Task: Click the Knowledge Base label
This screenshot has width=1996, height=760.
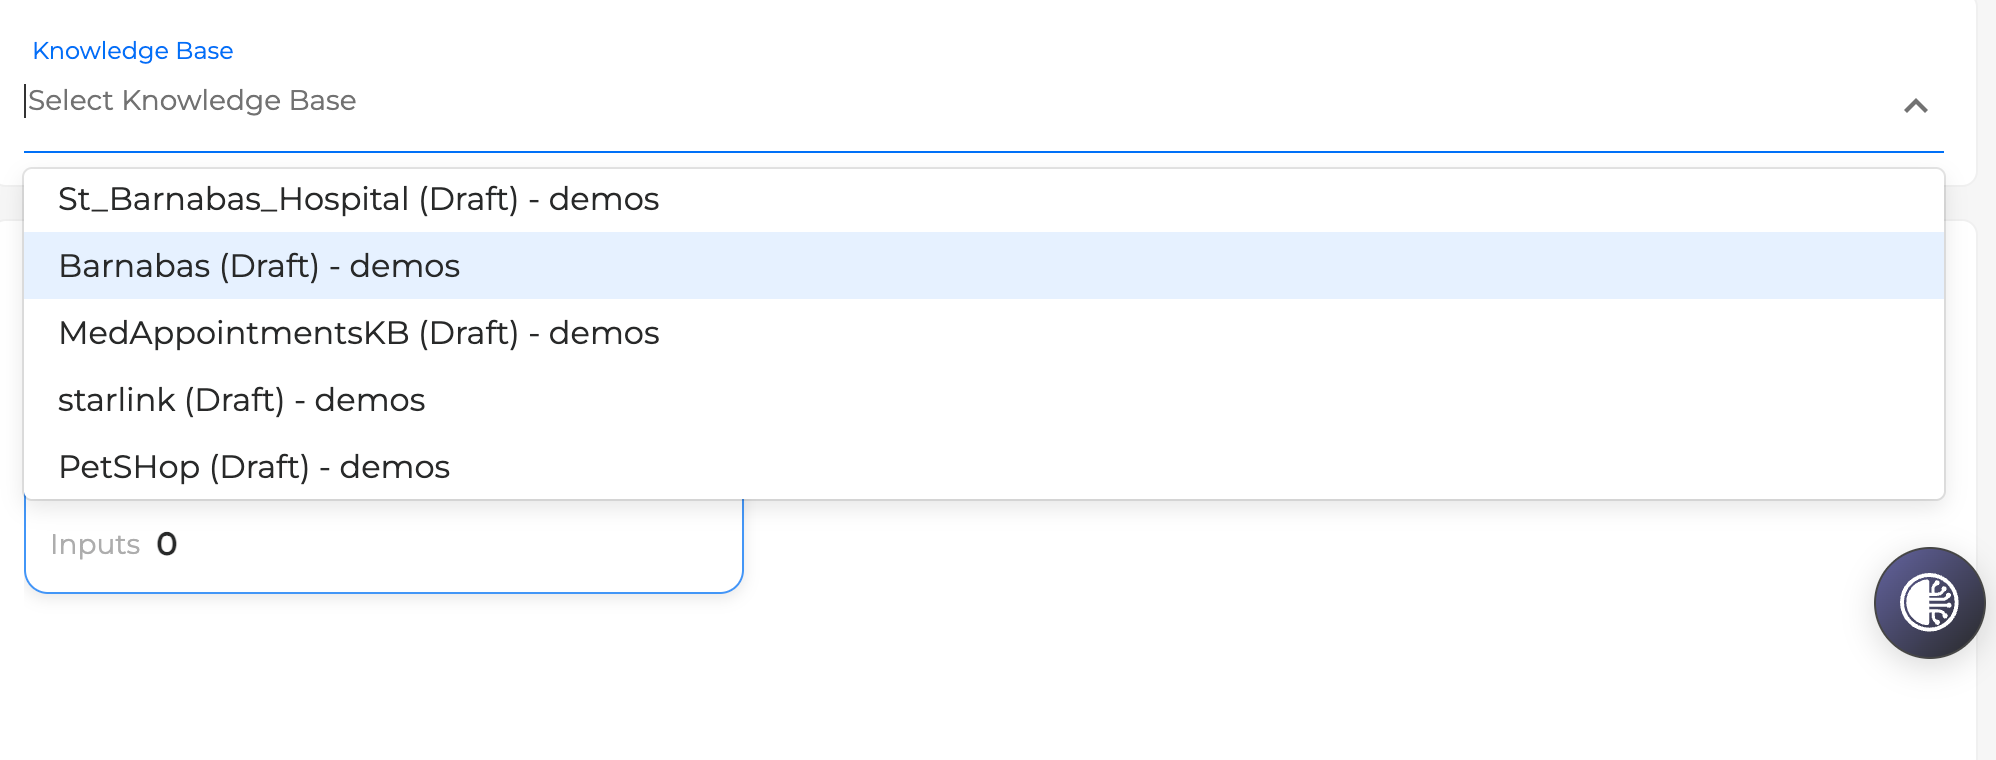Action: click(x=134, y=50)
